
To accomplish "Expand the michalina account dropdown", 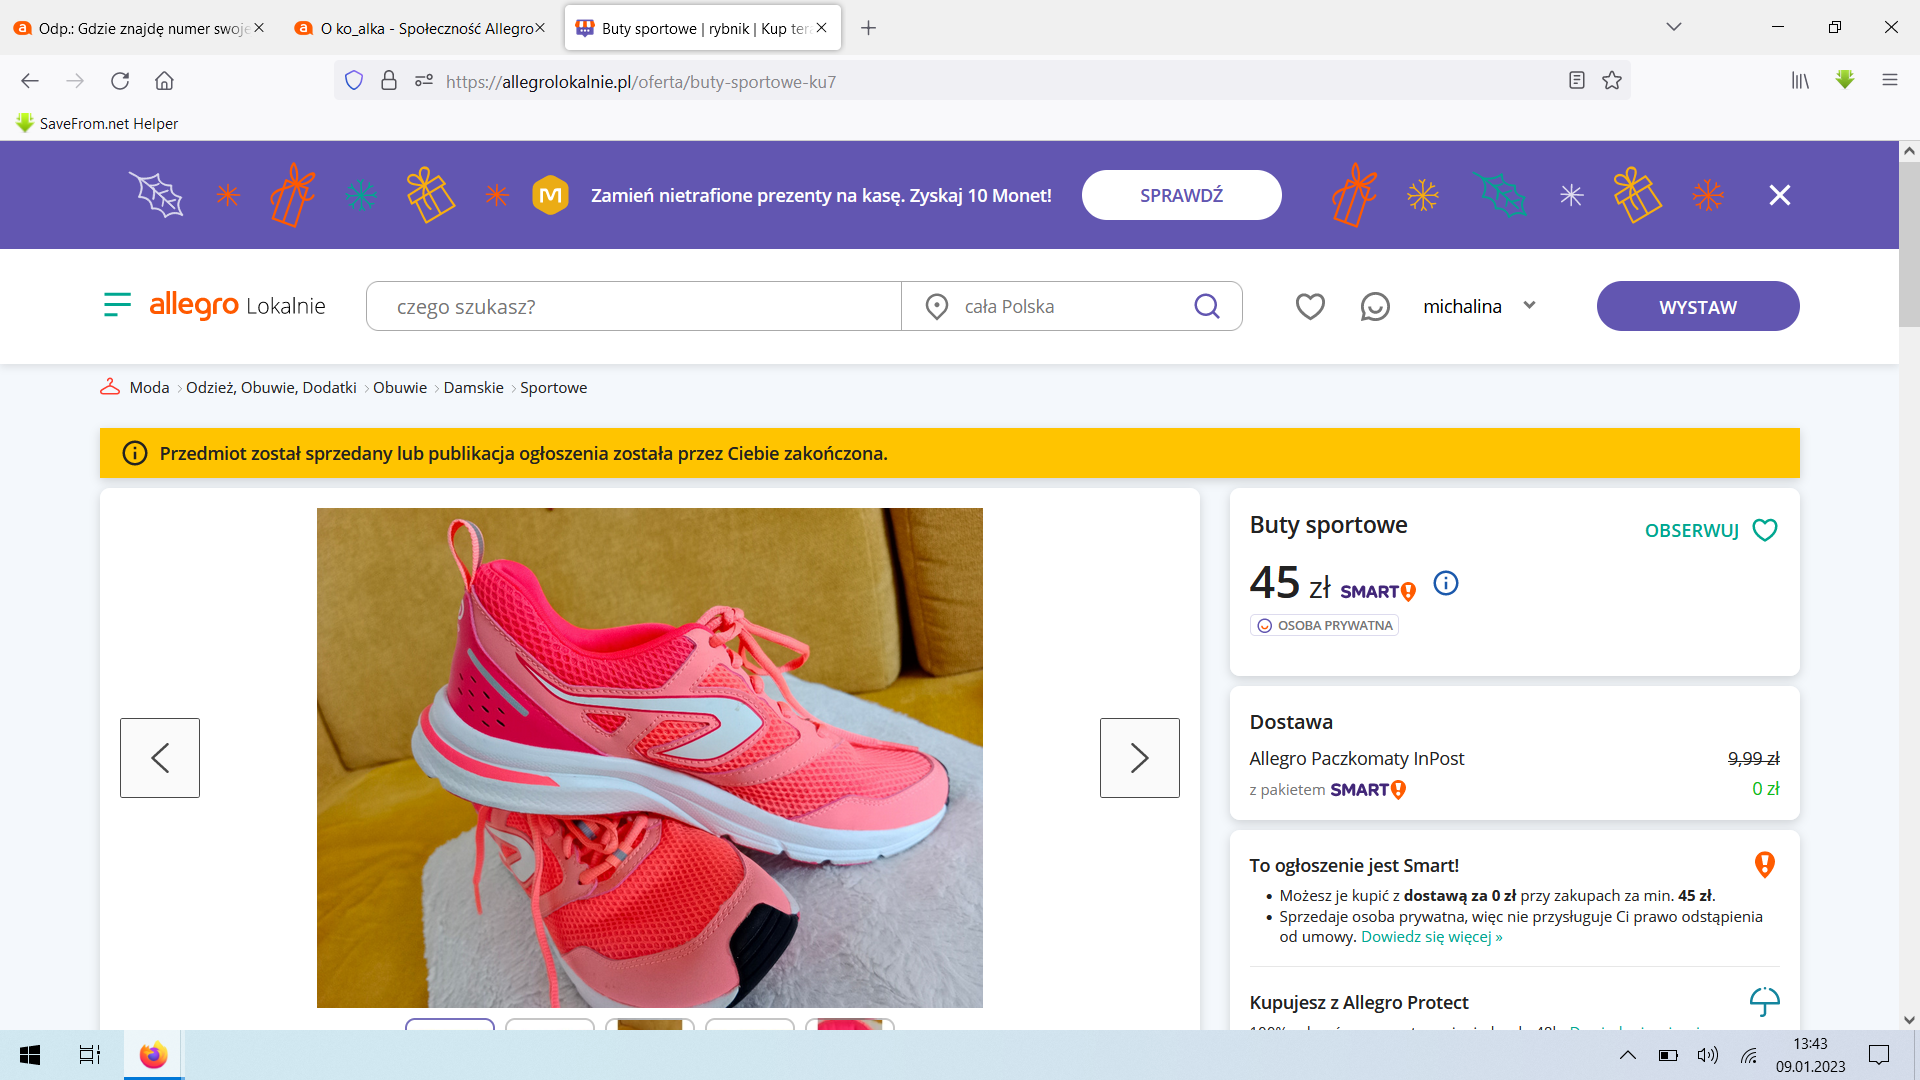I will [x=1478, y=306].
